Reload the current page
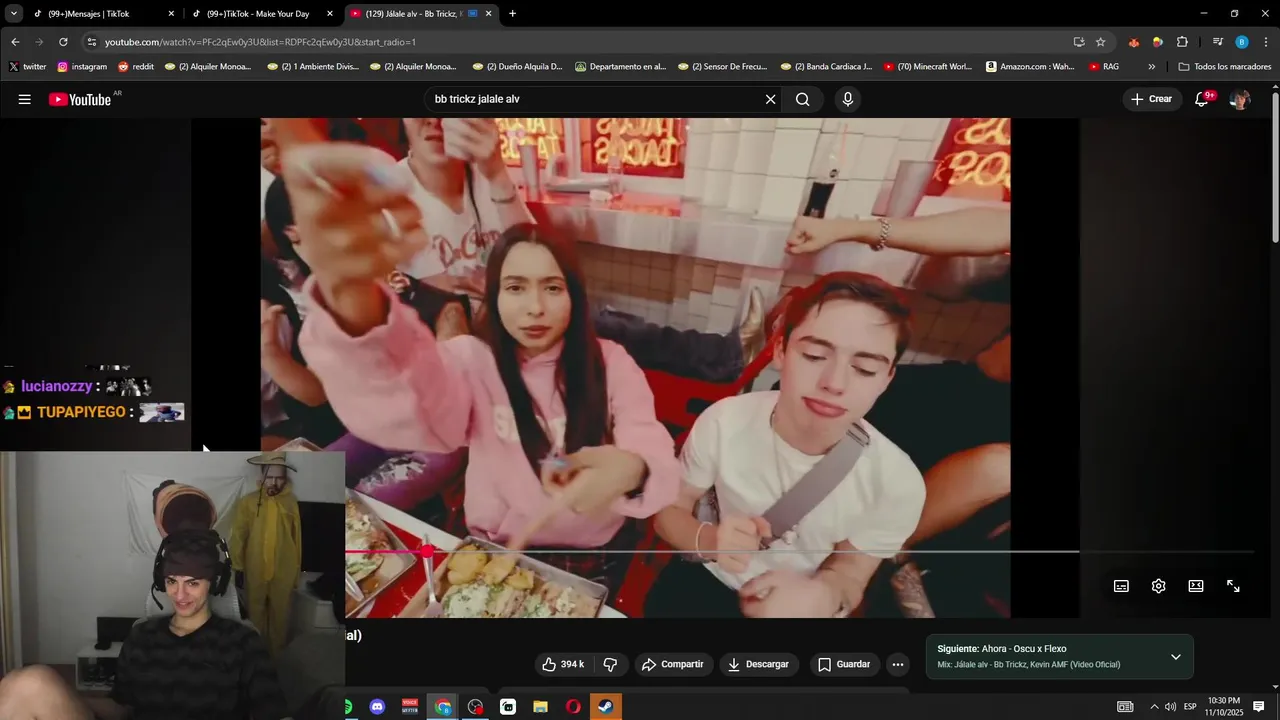 [63, 42]
